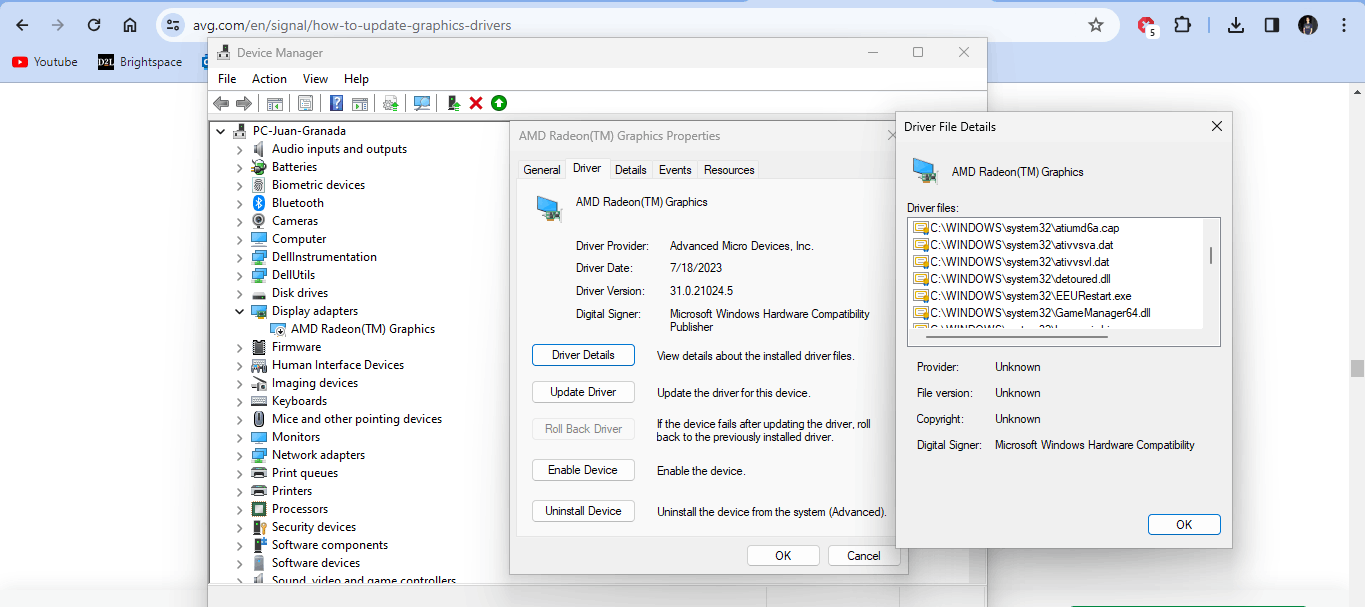Viewport: 1365px width, 607px height.
Task: Click the browser page vertical scrollbar thumb
Action: pyautogui.click(x=1357, y=368)
